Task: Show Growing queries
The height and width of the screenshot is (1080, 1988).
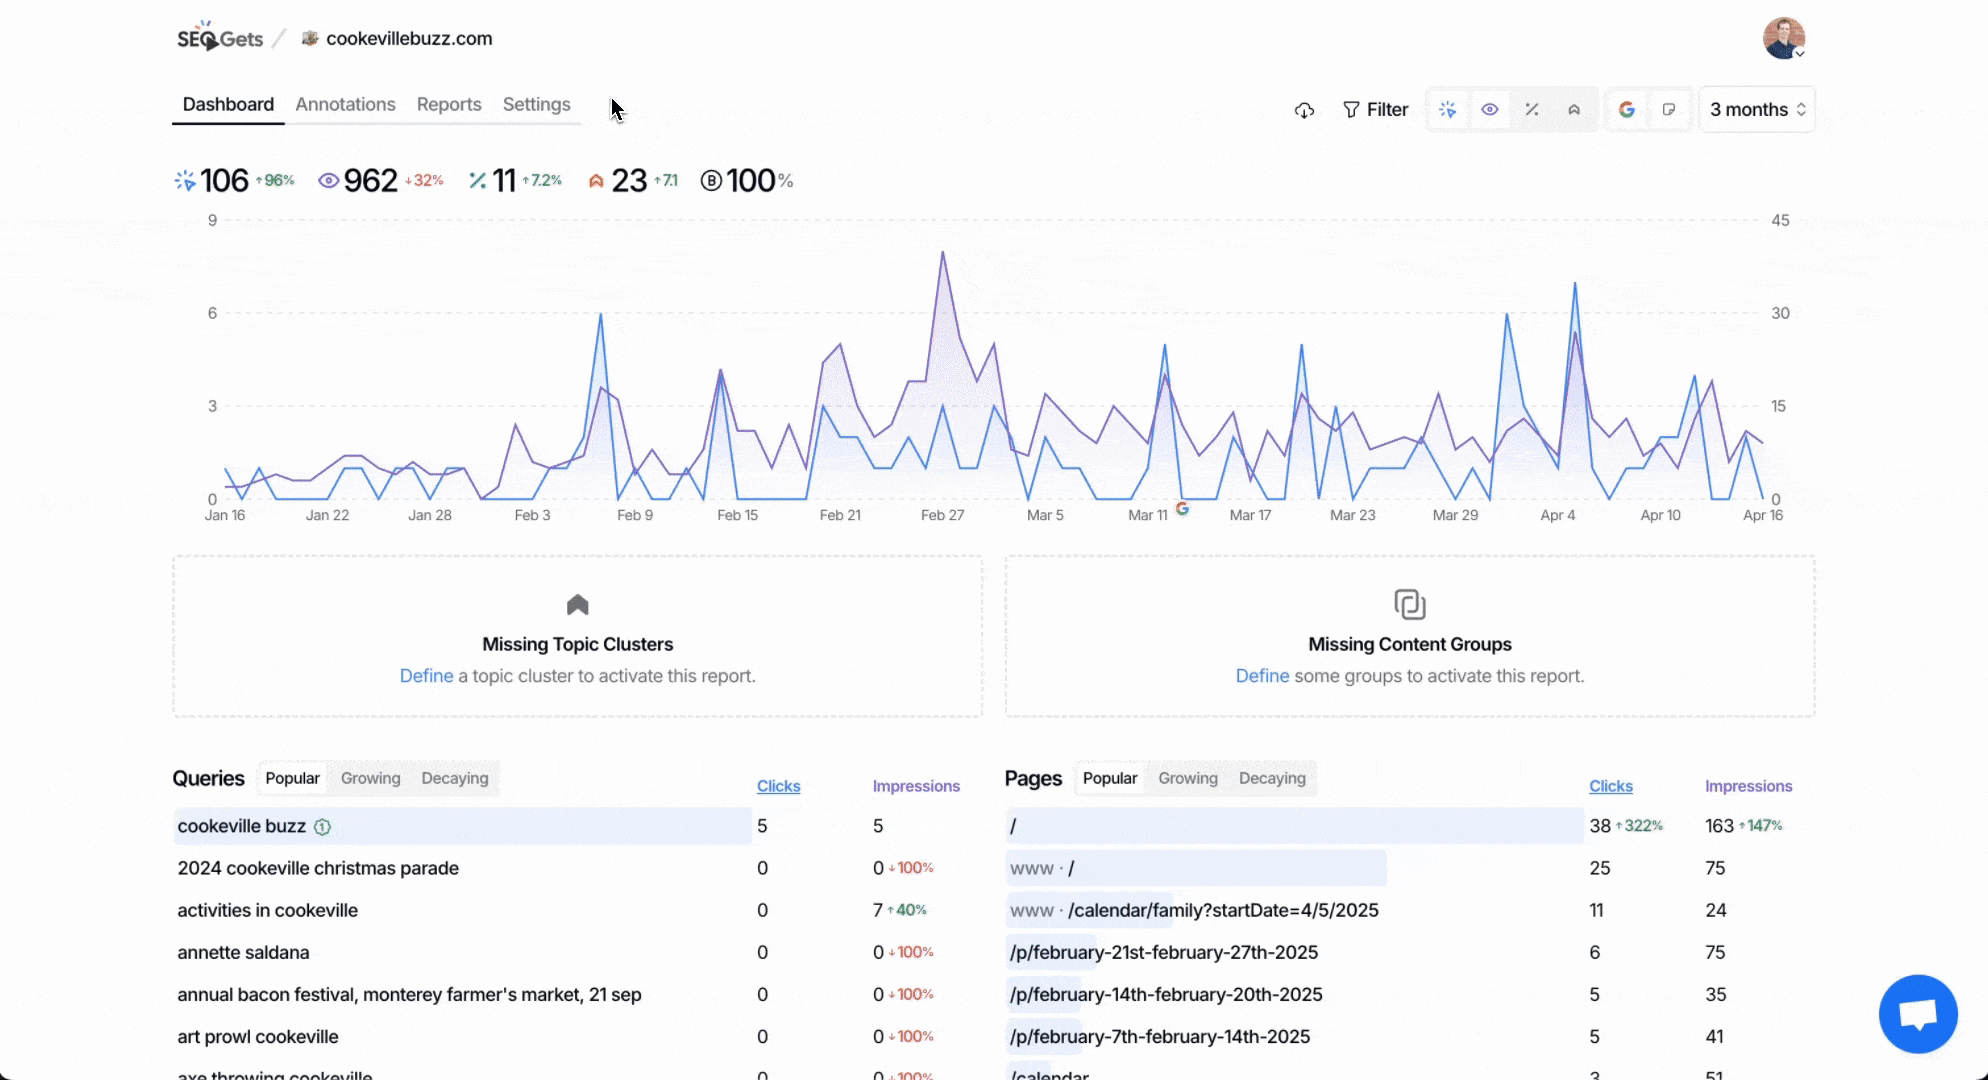Action: (x=370, y=779)
